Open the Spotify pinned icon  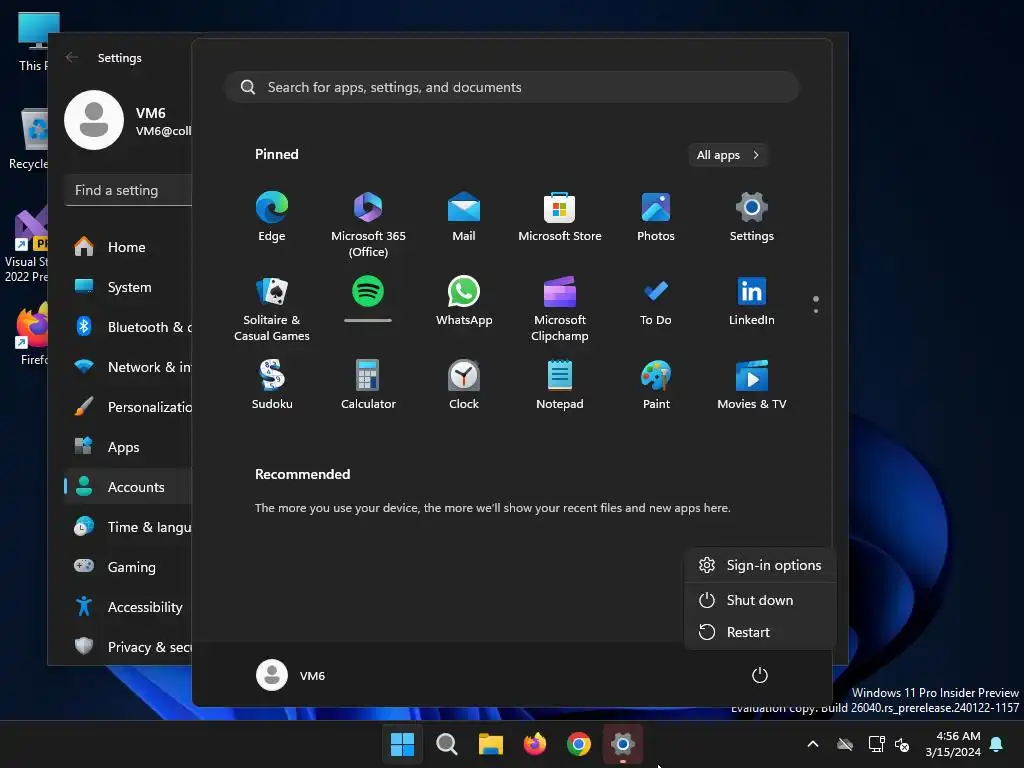(368, 291)
